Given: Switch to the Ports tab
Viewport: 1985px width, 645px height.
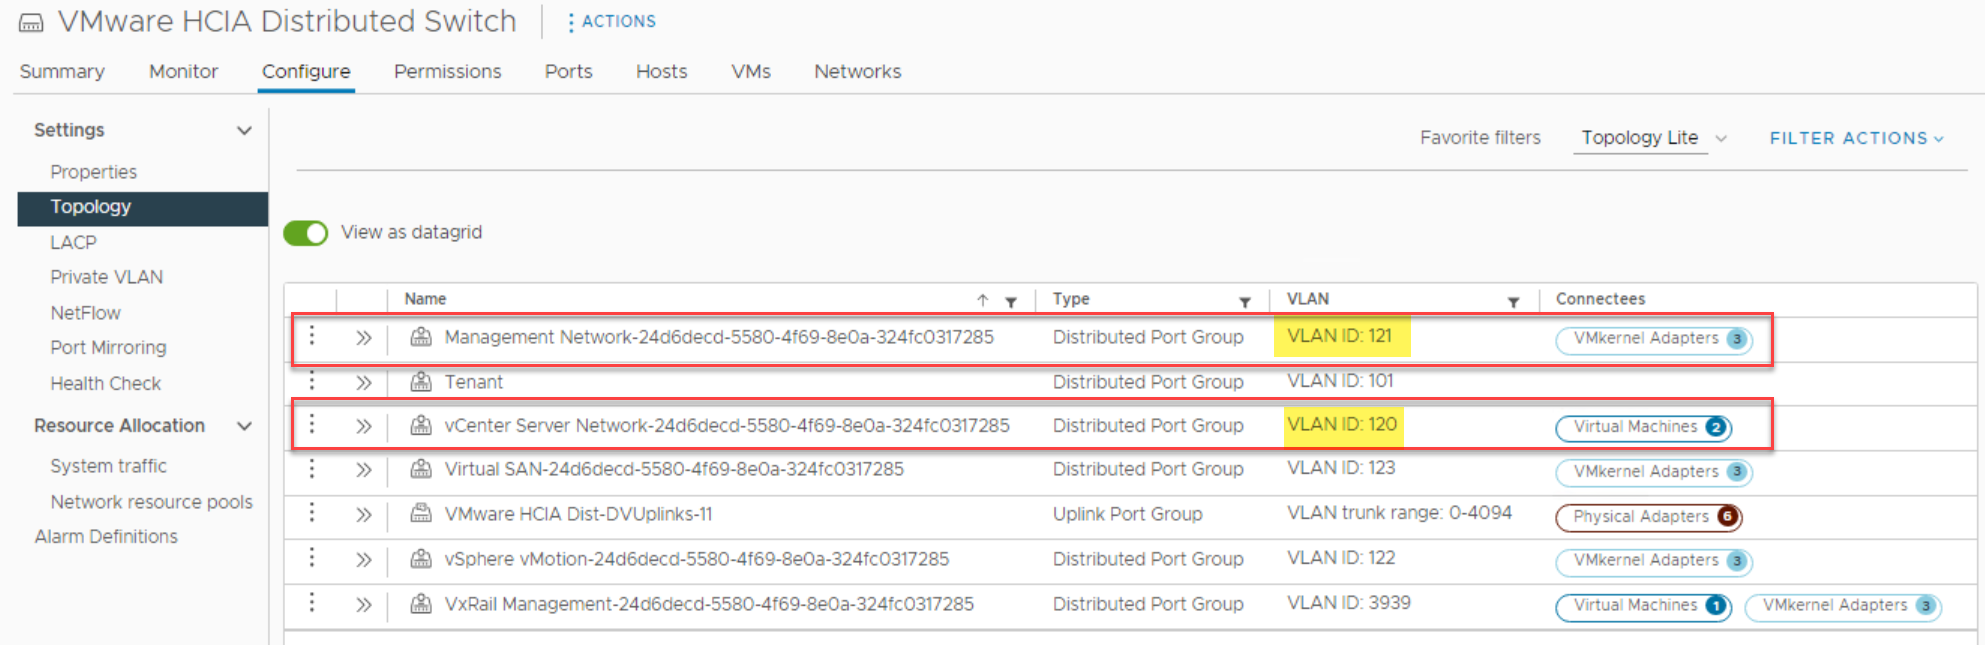Looking at the screenshot, I should point(568,72).
